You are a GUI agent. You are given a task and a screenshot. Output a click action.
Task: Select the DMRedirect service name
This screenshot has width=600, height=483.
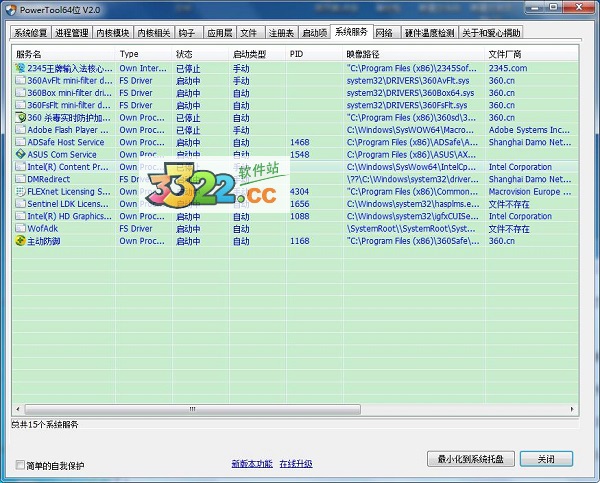[49, 179]
